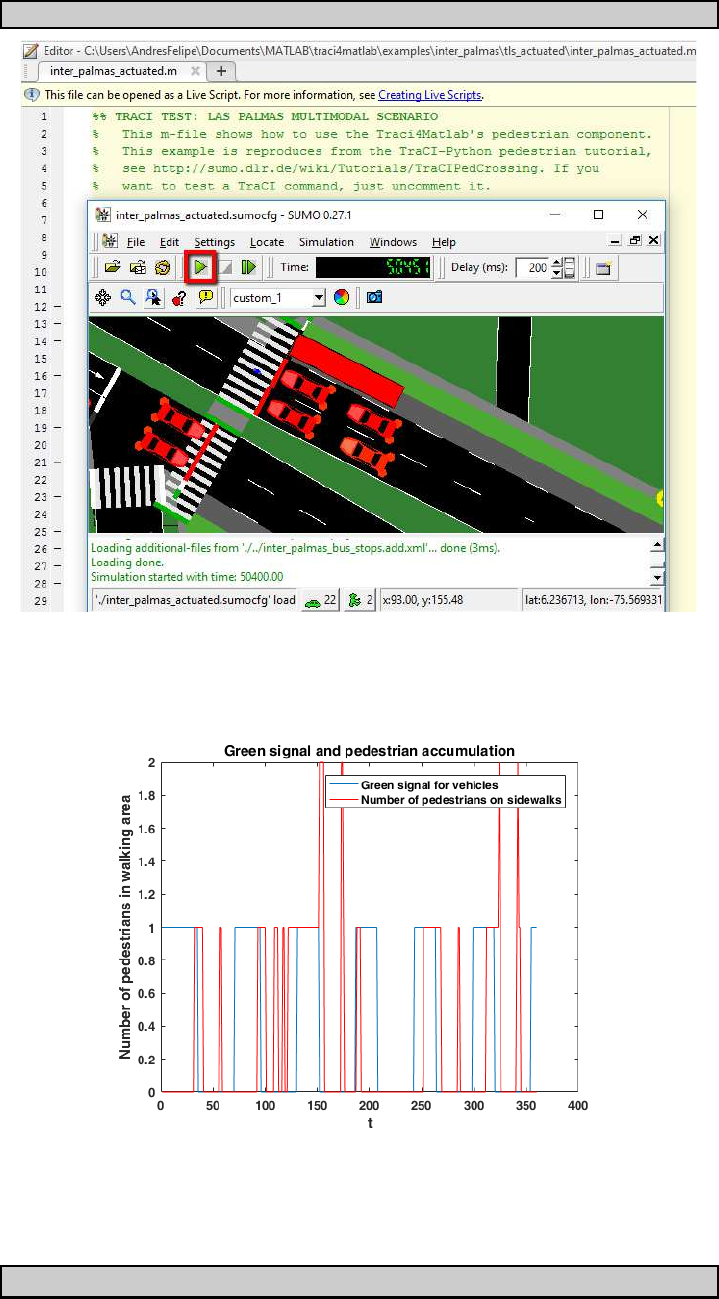Open the File menu in SUMO
Viewport: 719px width, 1299px height.
tap(135, 242)
